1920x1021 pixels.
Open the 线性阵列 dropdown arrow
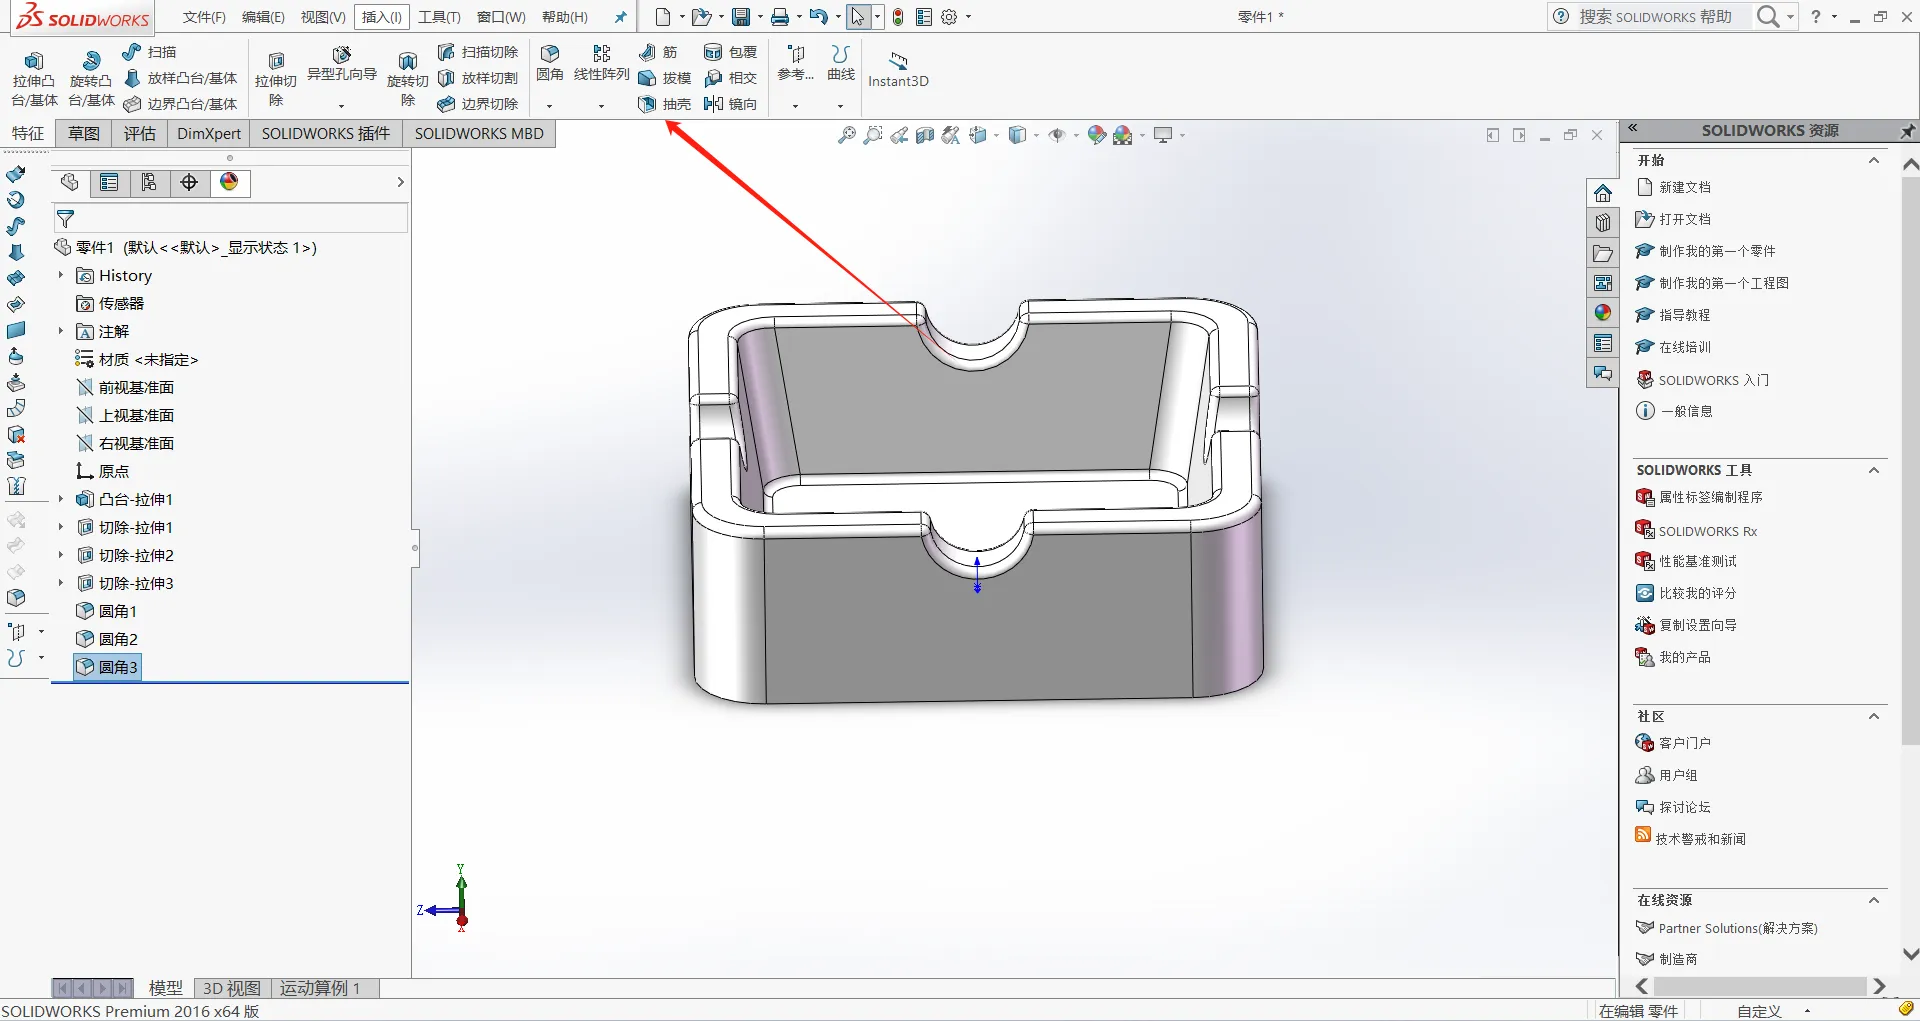601,105
